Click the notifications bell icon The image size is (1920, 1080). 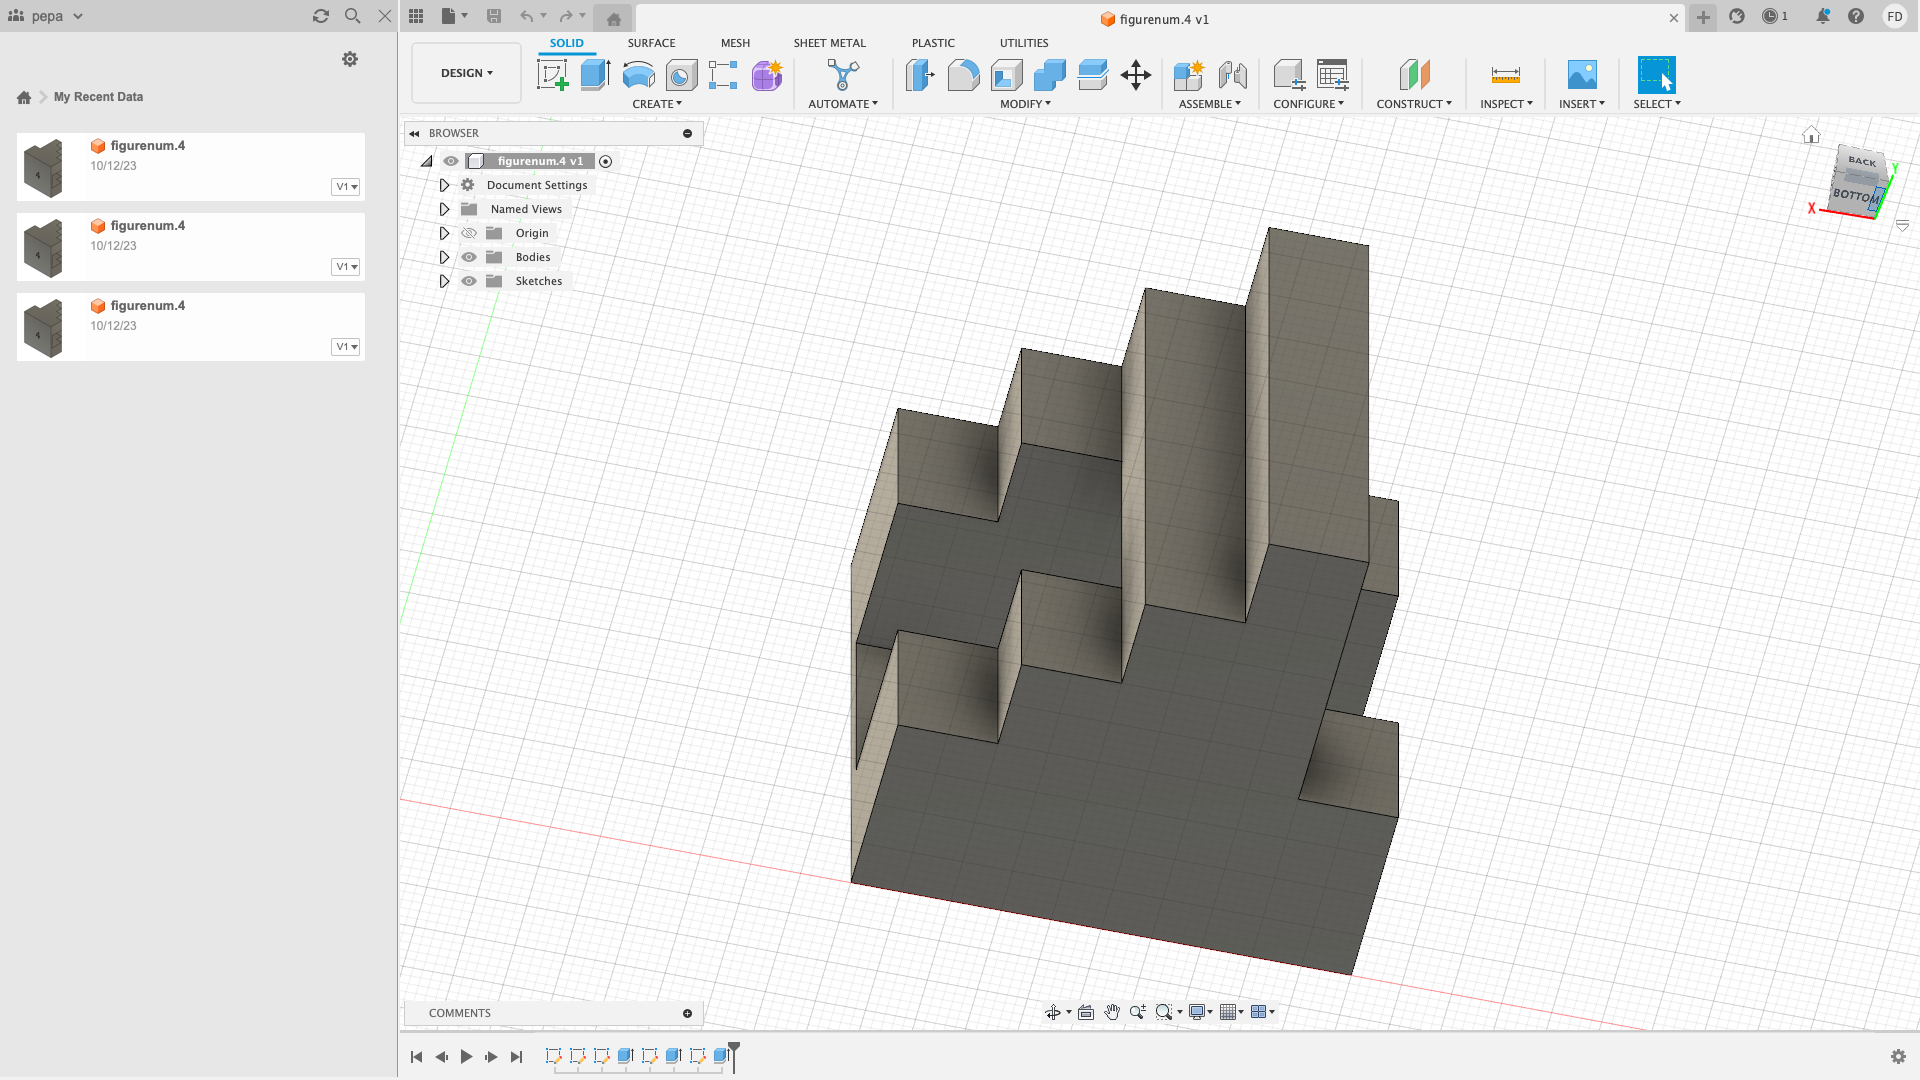[x=1823, y=16]
